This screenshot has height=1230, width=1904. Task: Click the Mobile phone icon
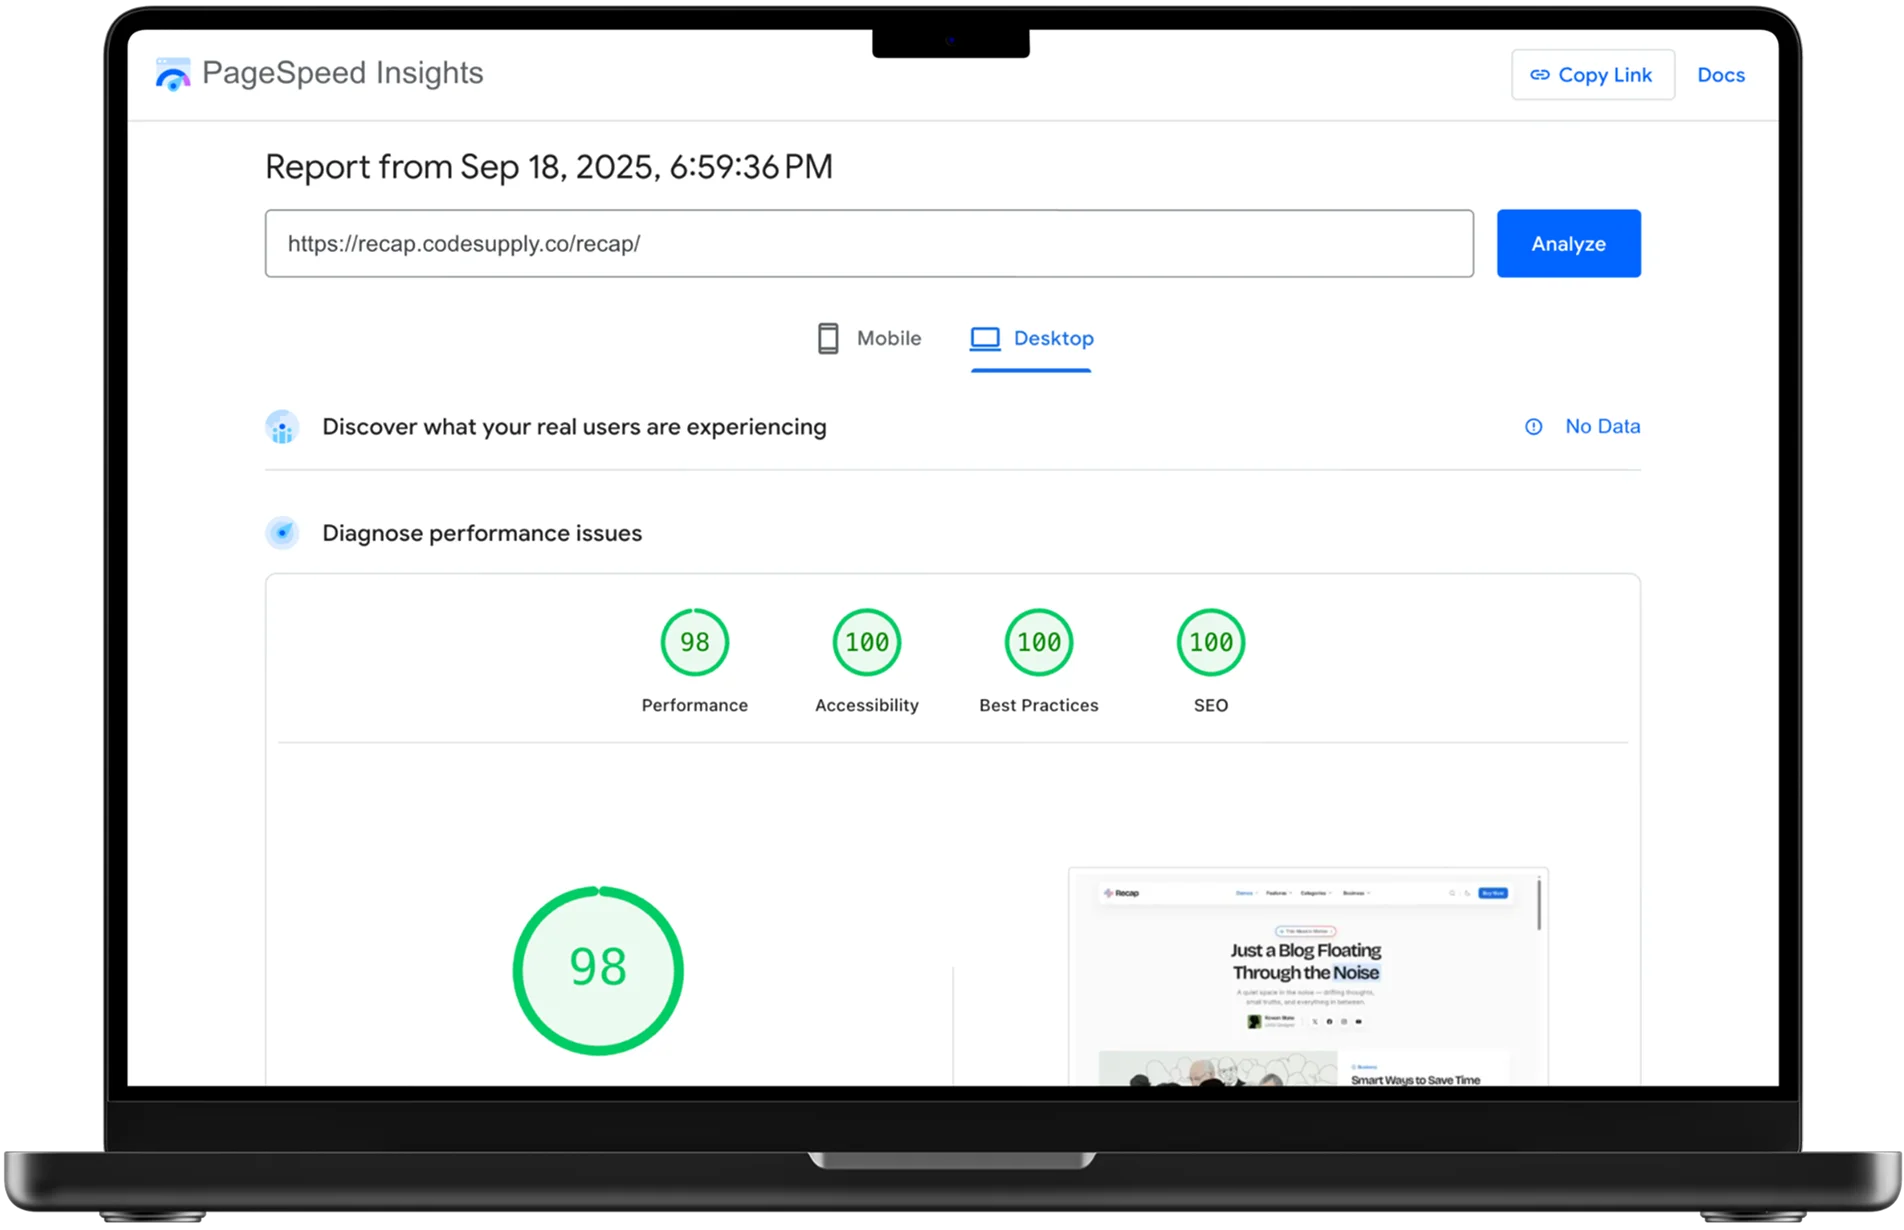(827, 339)
